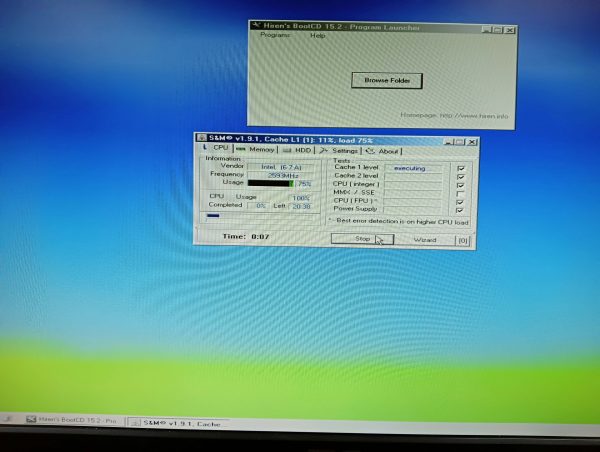The width and height of the screenshot is (600, 452).
Task: Open the Programs menu
Action: tap(275, 36)
